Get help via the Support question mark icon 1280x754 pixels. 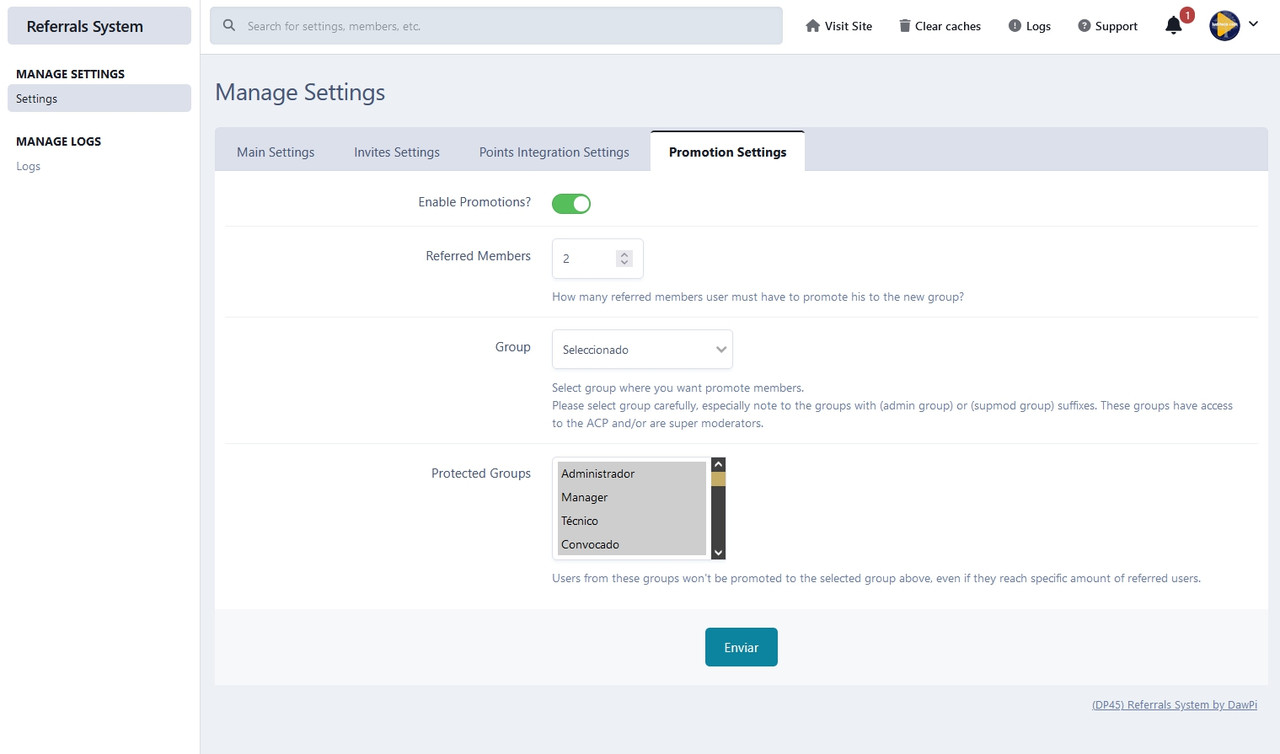[1083, 25]
